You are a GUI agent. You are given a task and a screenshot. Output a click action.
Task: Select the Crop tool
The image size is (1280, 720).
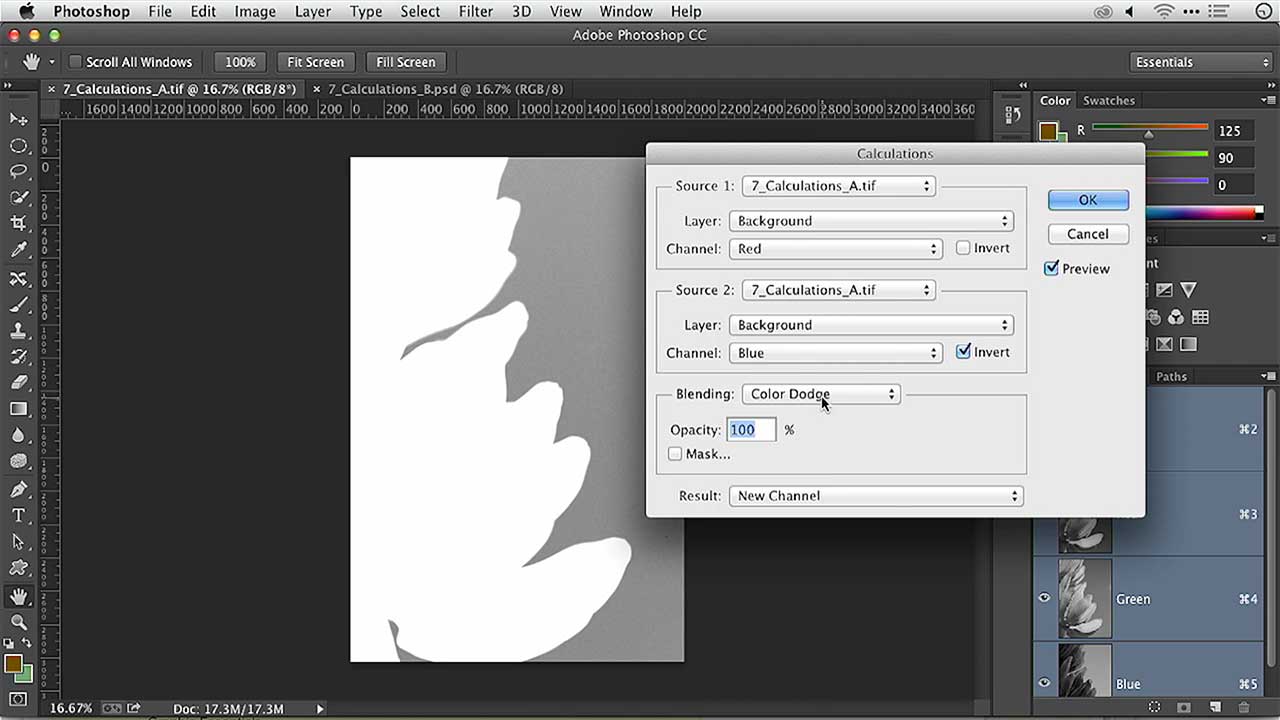[20, 224]
